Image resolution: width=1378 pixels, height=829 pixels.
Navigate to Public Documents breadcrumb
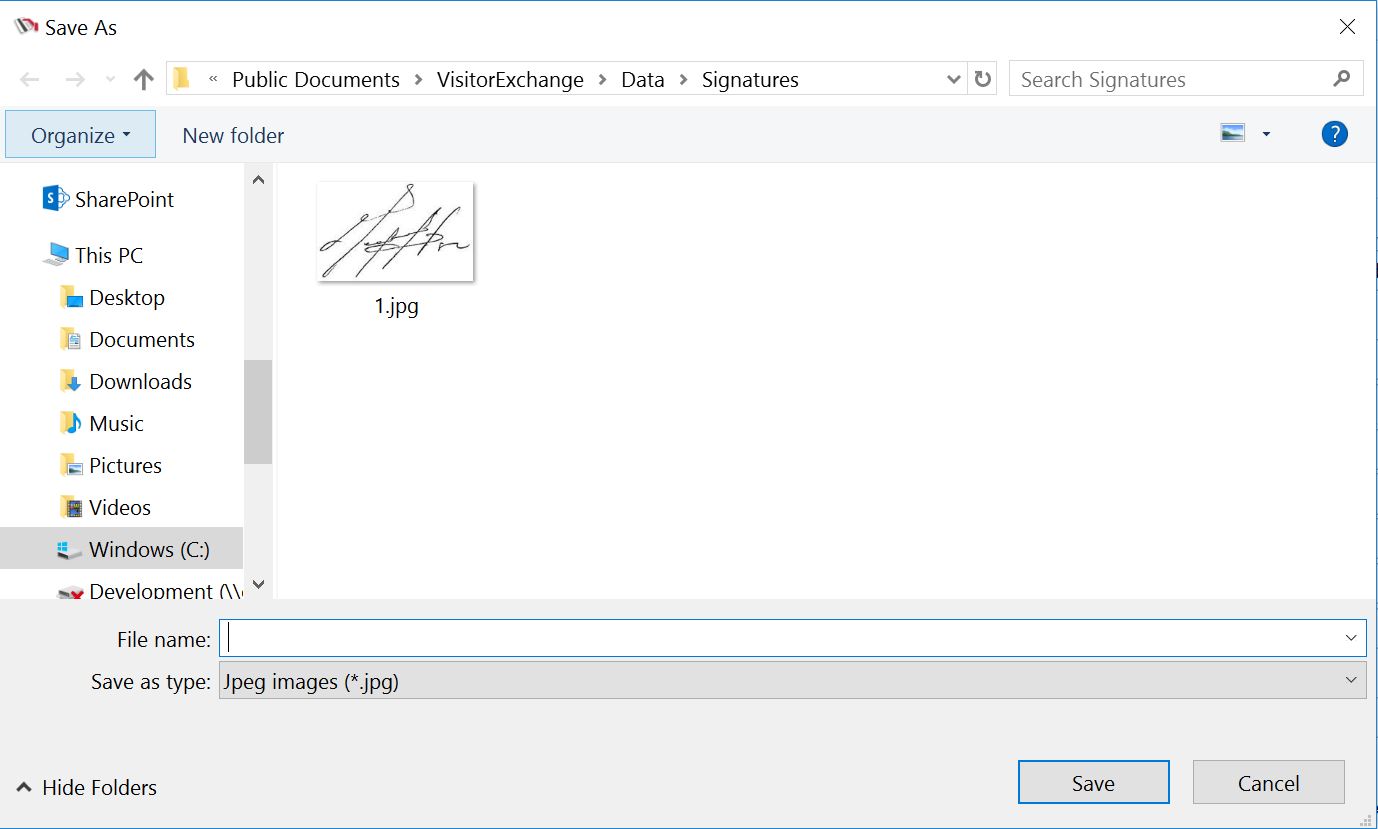click(316, 80)
